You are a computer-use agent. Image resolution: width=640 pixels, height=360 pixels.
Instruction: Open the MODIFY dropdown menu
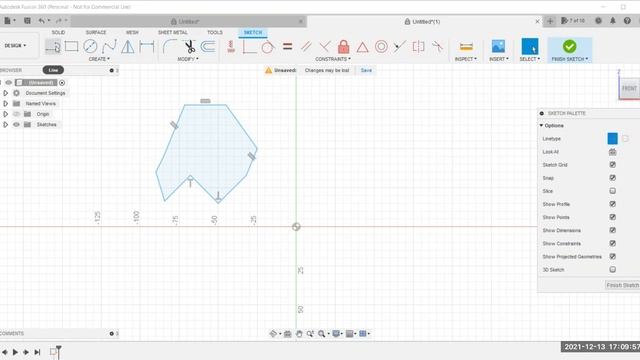point(188,59)
